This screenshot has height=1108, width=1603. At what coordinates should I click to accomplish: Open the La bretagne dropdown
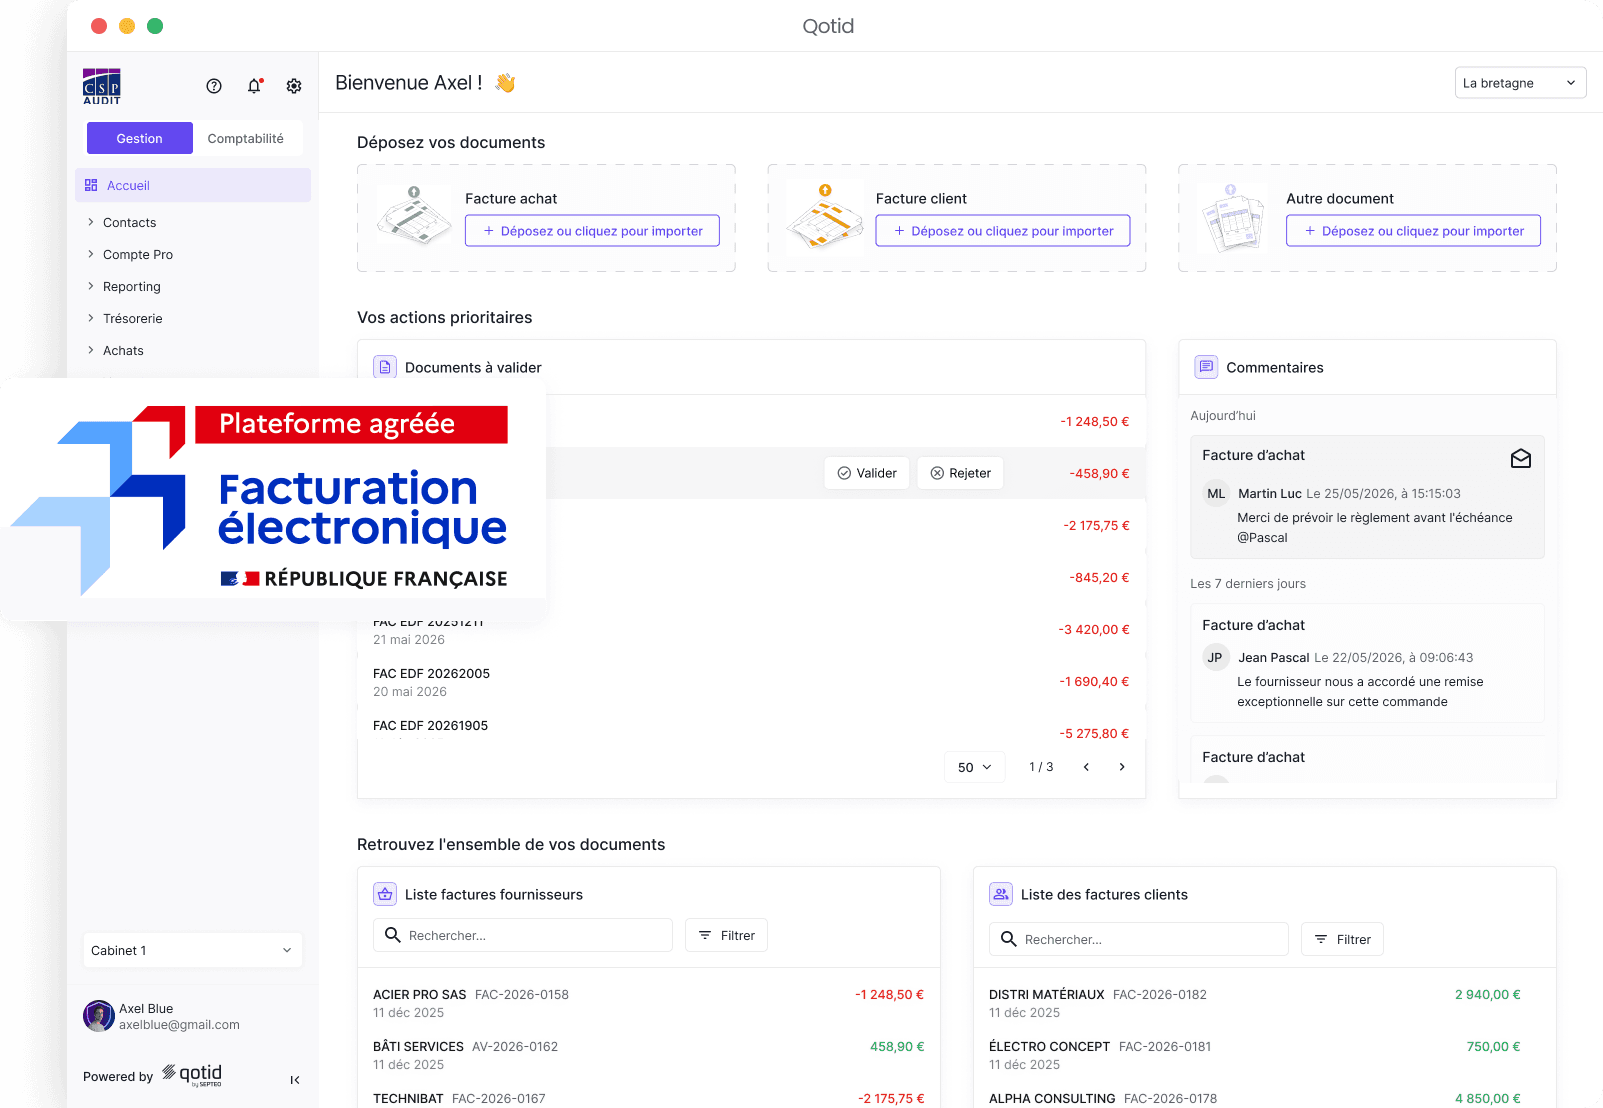pyautogui.click(x=1520, y=83)
